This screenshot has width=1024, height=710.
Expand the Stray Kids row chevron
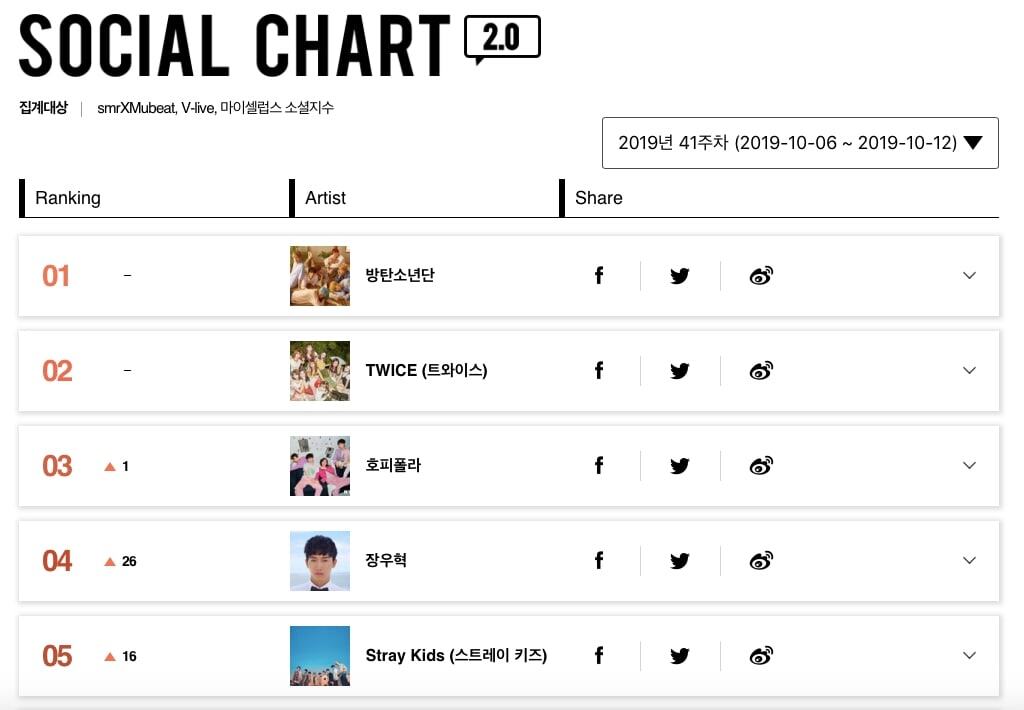968,656
